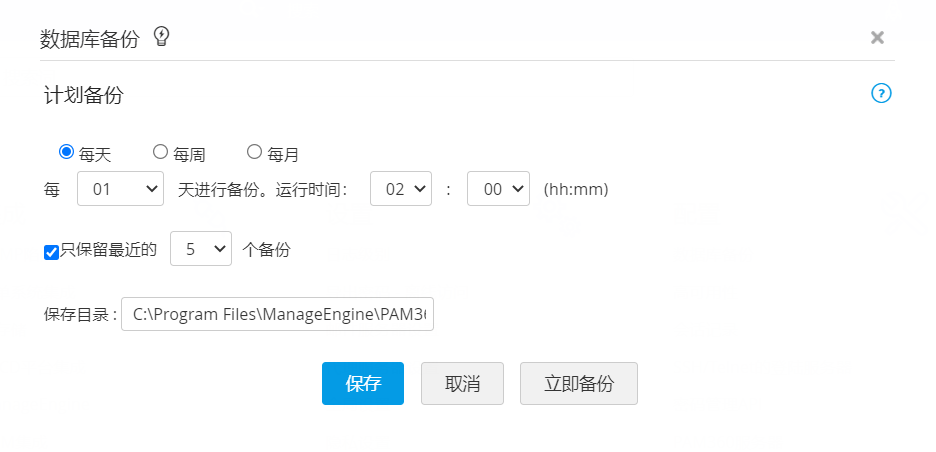Image resolution: width=936 pixels, height=452 pixels.
Task: Close the 数据库备份 dialog with X
Action: point(877,37)
